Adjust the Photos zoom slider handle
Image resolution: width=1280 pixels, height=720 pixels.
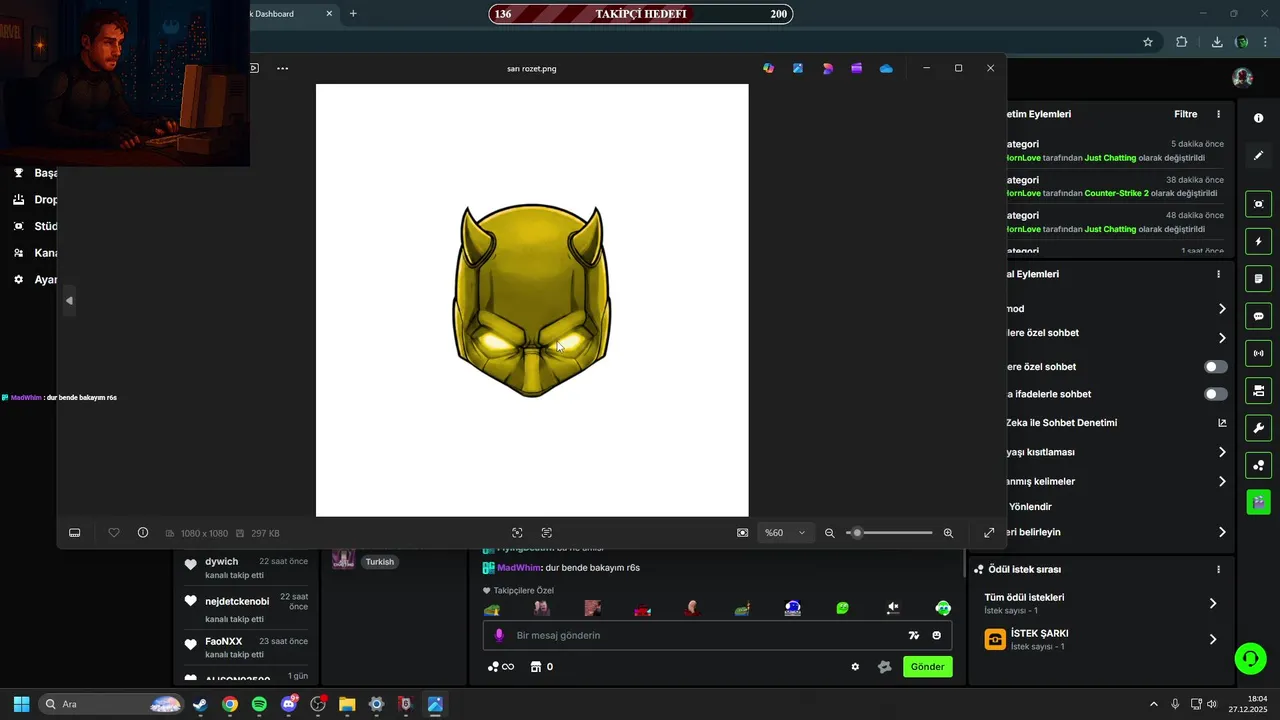coord(857,533)
